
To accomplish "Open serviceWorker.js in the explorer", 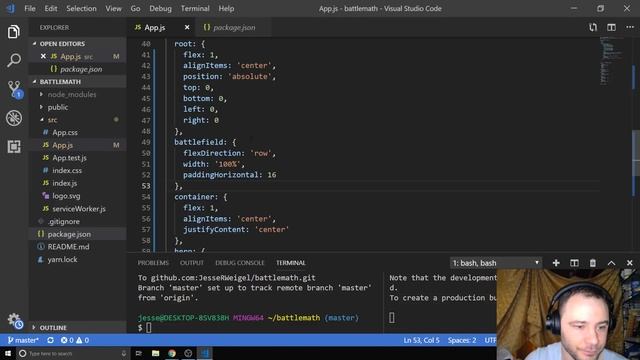I will click(x=78, y=209).
